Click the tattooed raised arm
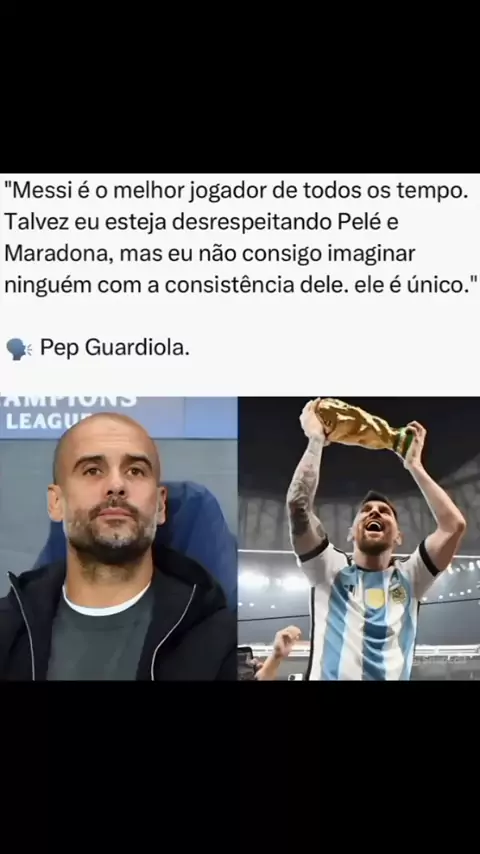 [305, 490]
